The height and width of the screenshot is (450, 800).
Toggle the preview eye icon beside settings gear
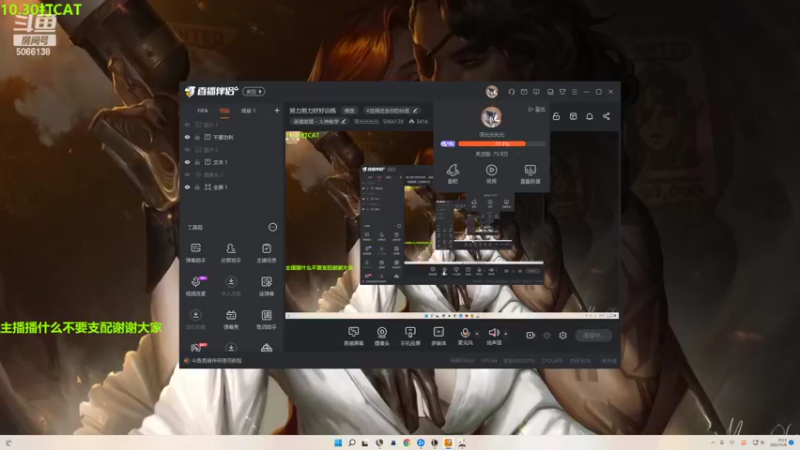click(x=547, y=335)
